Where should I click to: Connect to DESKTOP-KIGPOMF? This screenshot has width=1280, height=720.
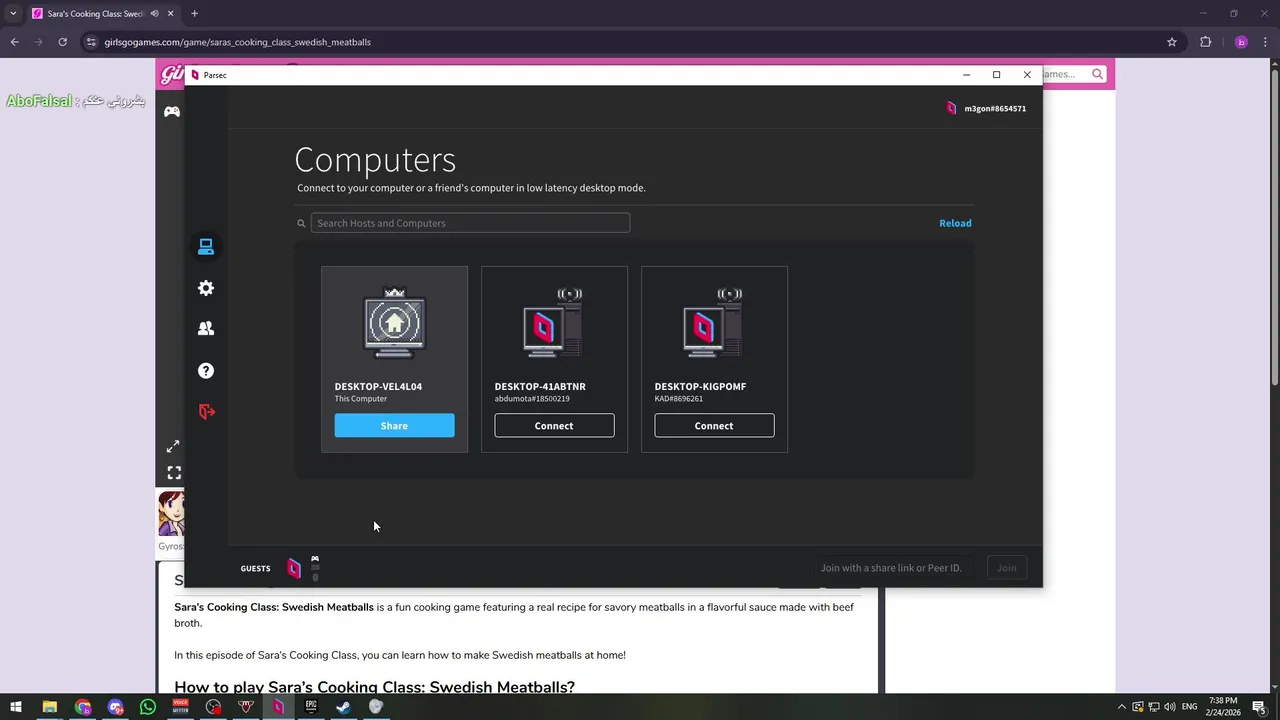point(714,426)
